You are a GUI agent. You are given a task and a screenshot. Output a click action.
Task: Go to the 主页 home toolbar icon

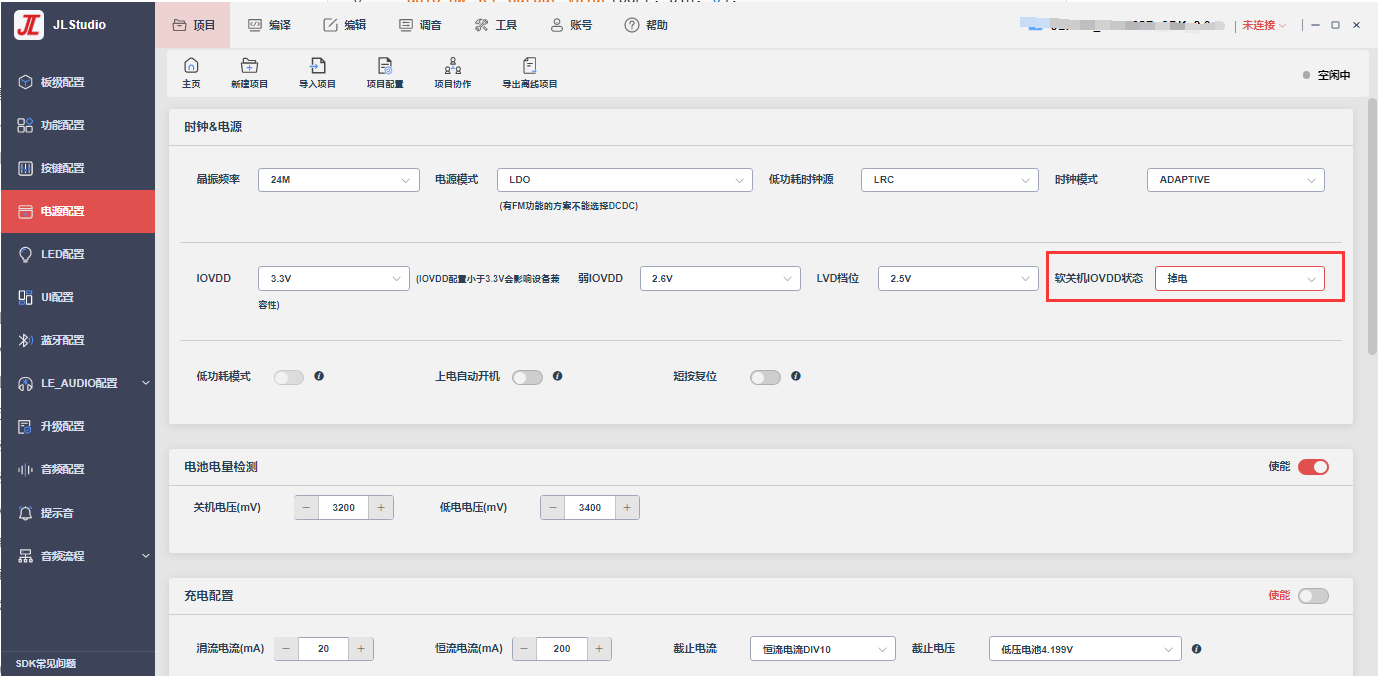[x=191, y=73]
